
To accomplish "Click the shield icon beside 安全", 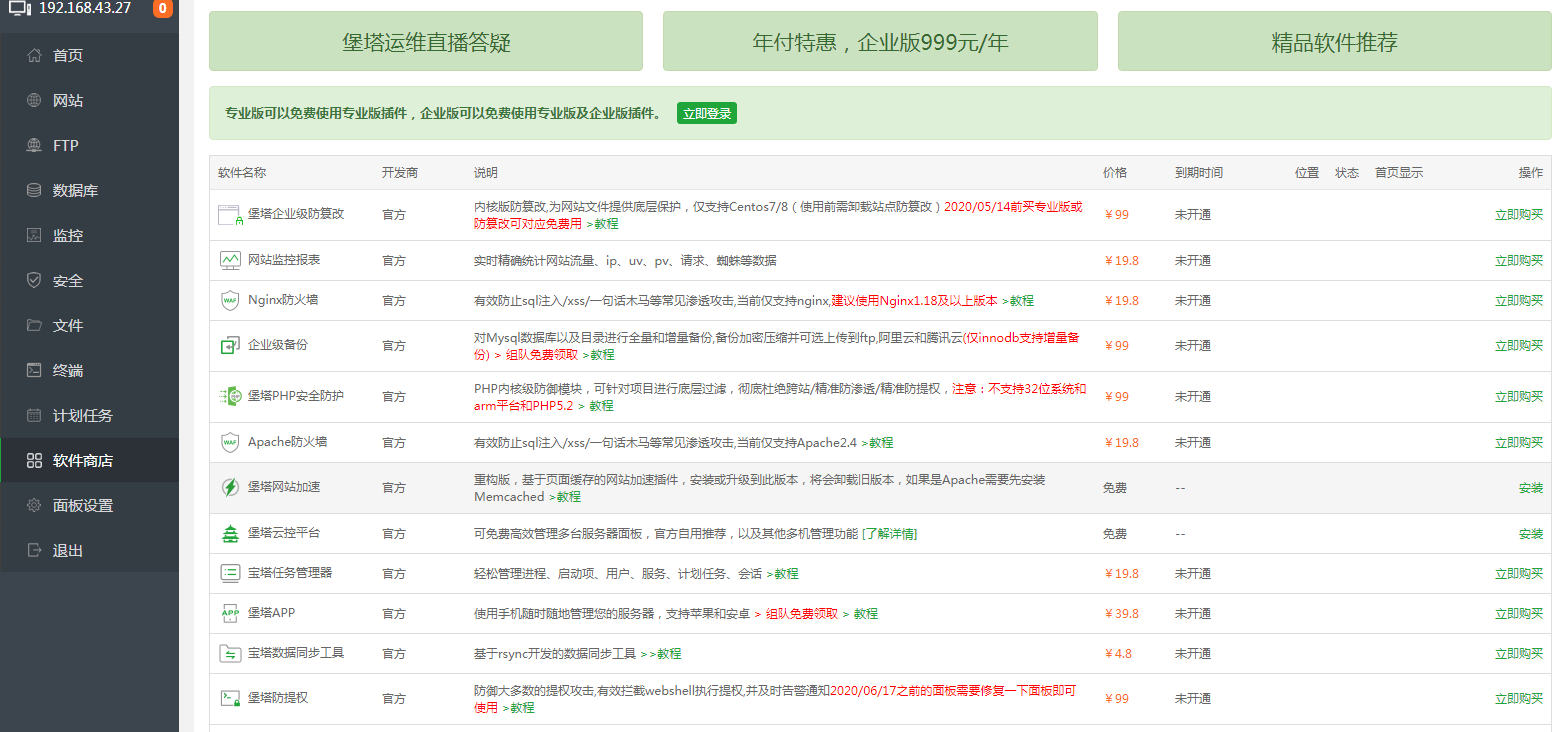I will pos(34,280).
